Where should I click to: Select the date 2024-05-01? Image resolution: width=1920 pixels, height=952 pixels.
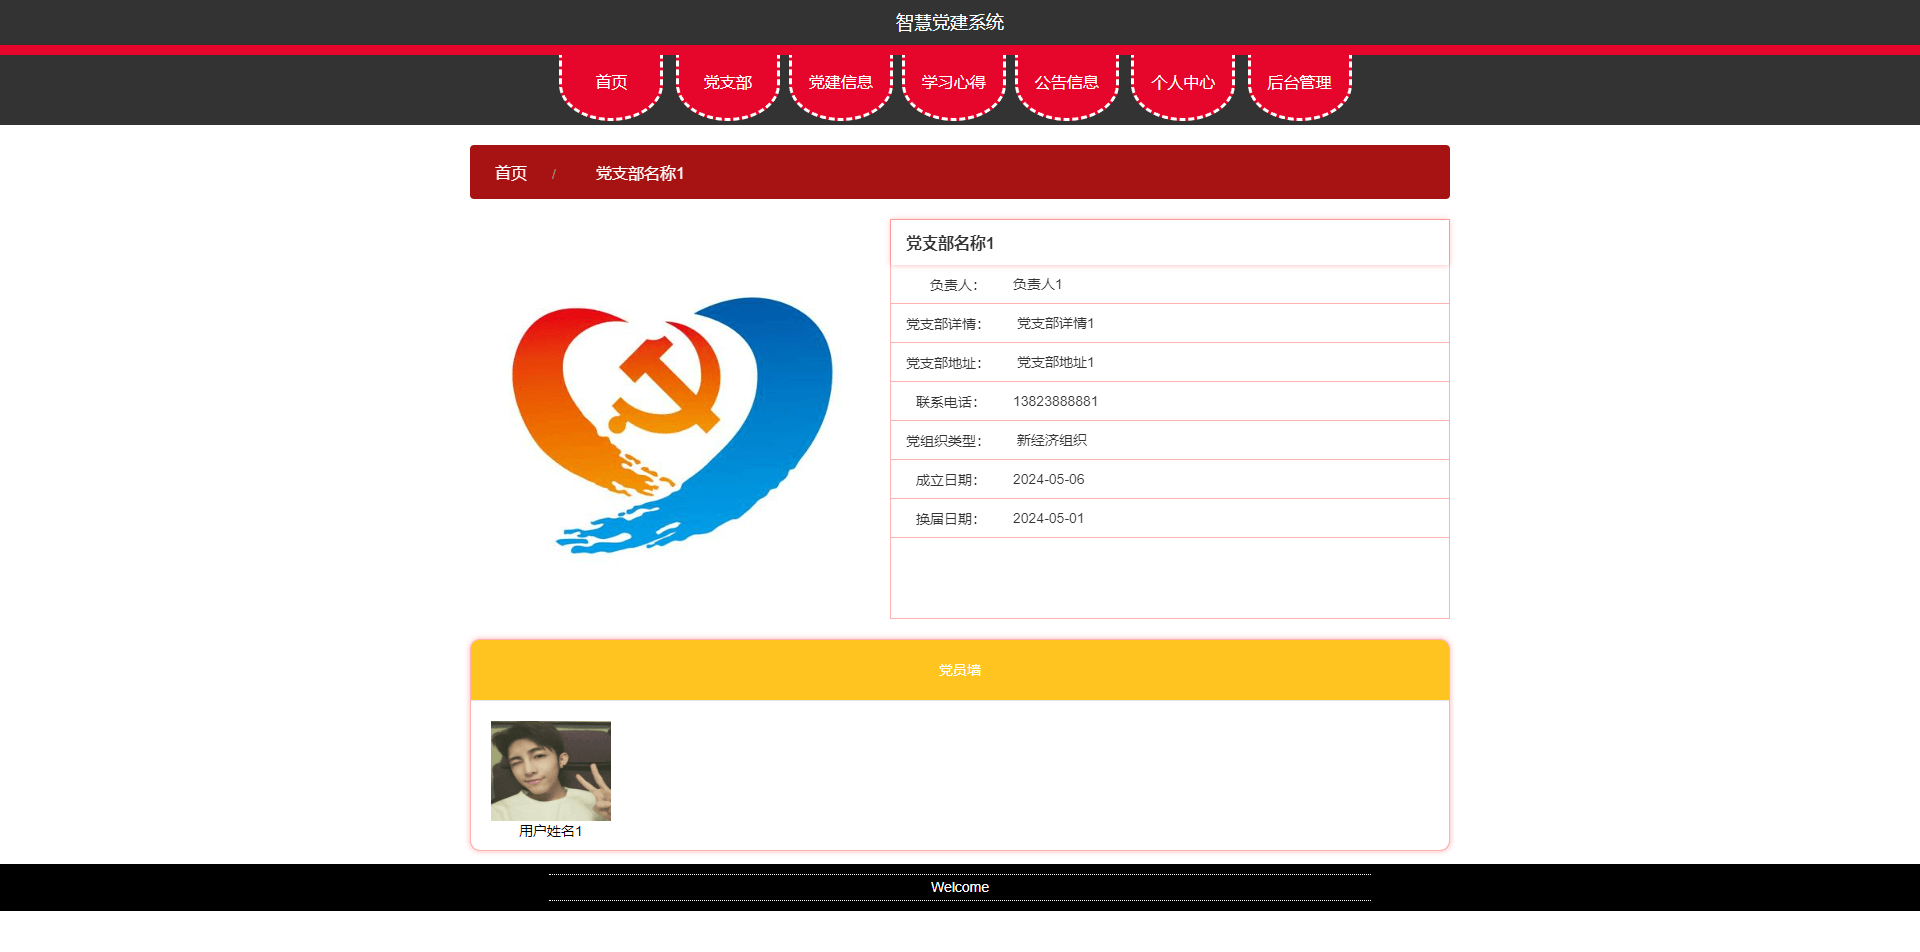click(x=1048, y=518)
